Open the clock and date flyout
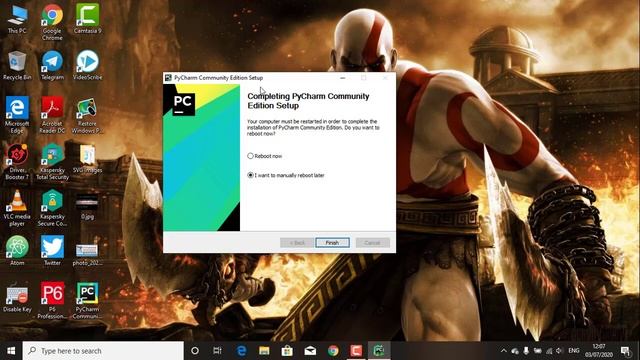 [599, 351]
